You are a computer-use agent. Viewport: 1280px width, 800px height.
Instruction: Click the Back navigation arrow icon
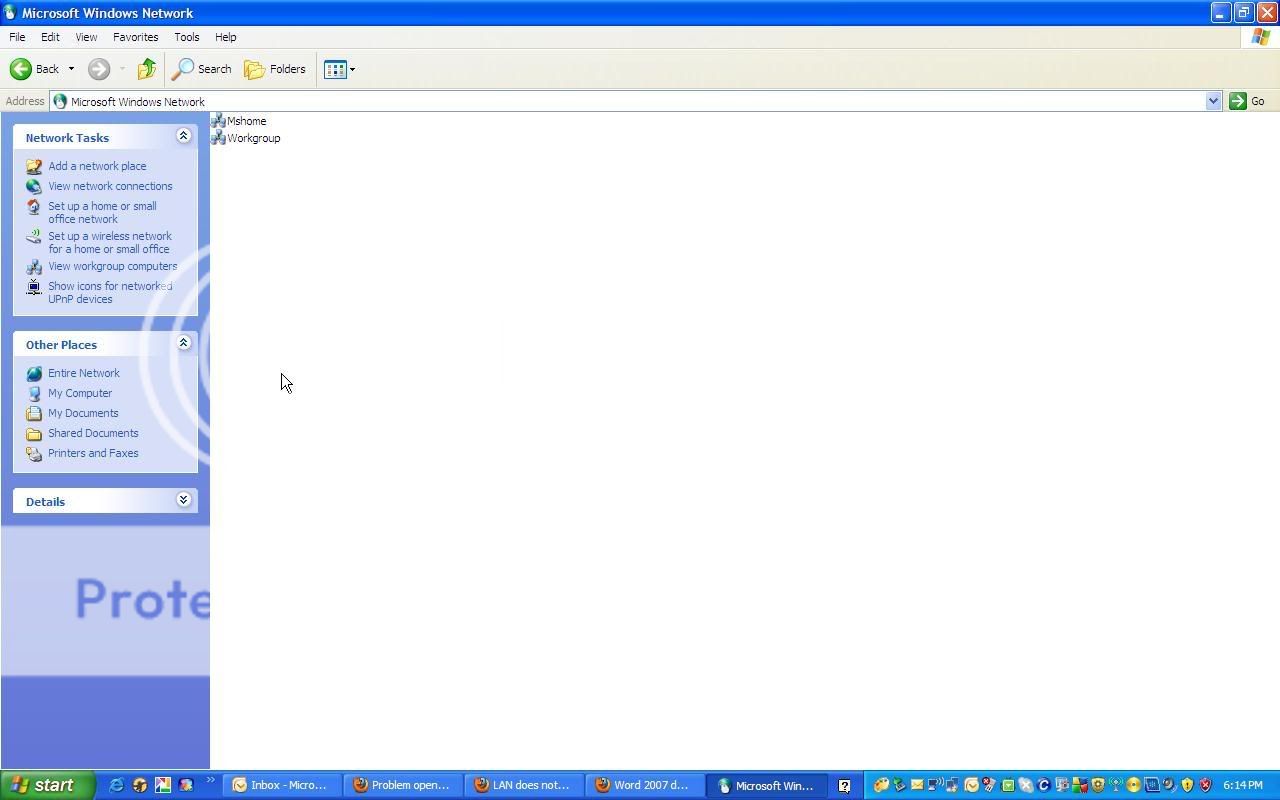(21, 69)
